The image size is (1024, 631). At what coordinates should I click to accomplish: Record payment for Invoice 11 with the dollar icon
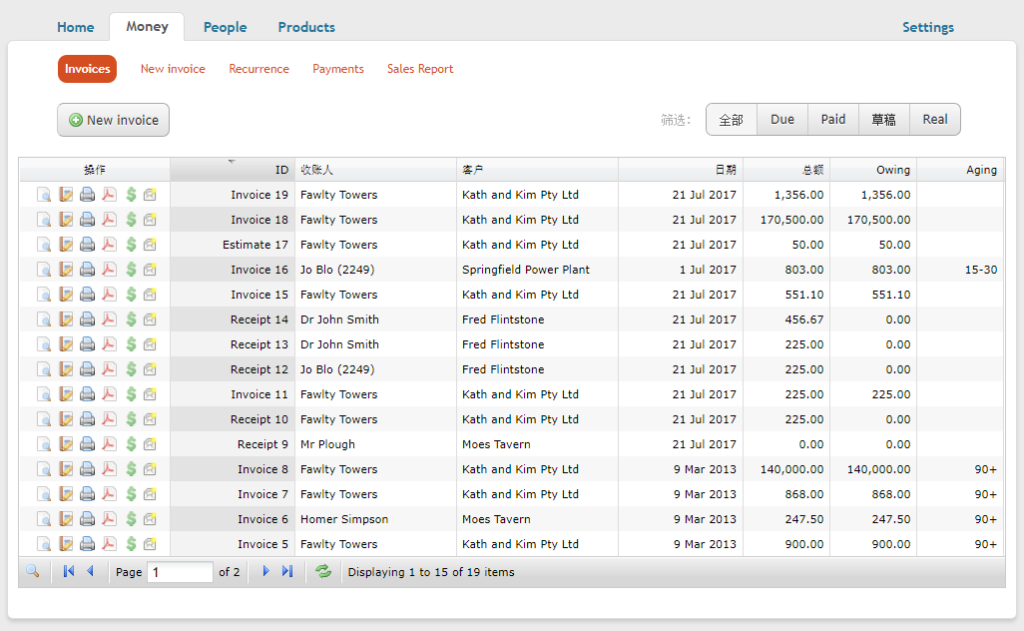[x=131, y=394]
